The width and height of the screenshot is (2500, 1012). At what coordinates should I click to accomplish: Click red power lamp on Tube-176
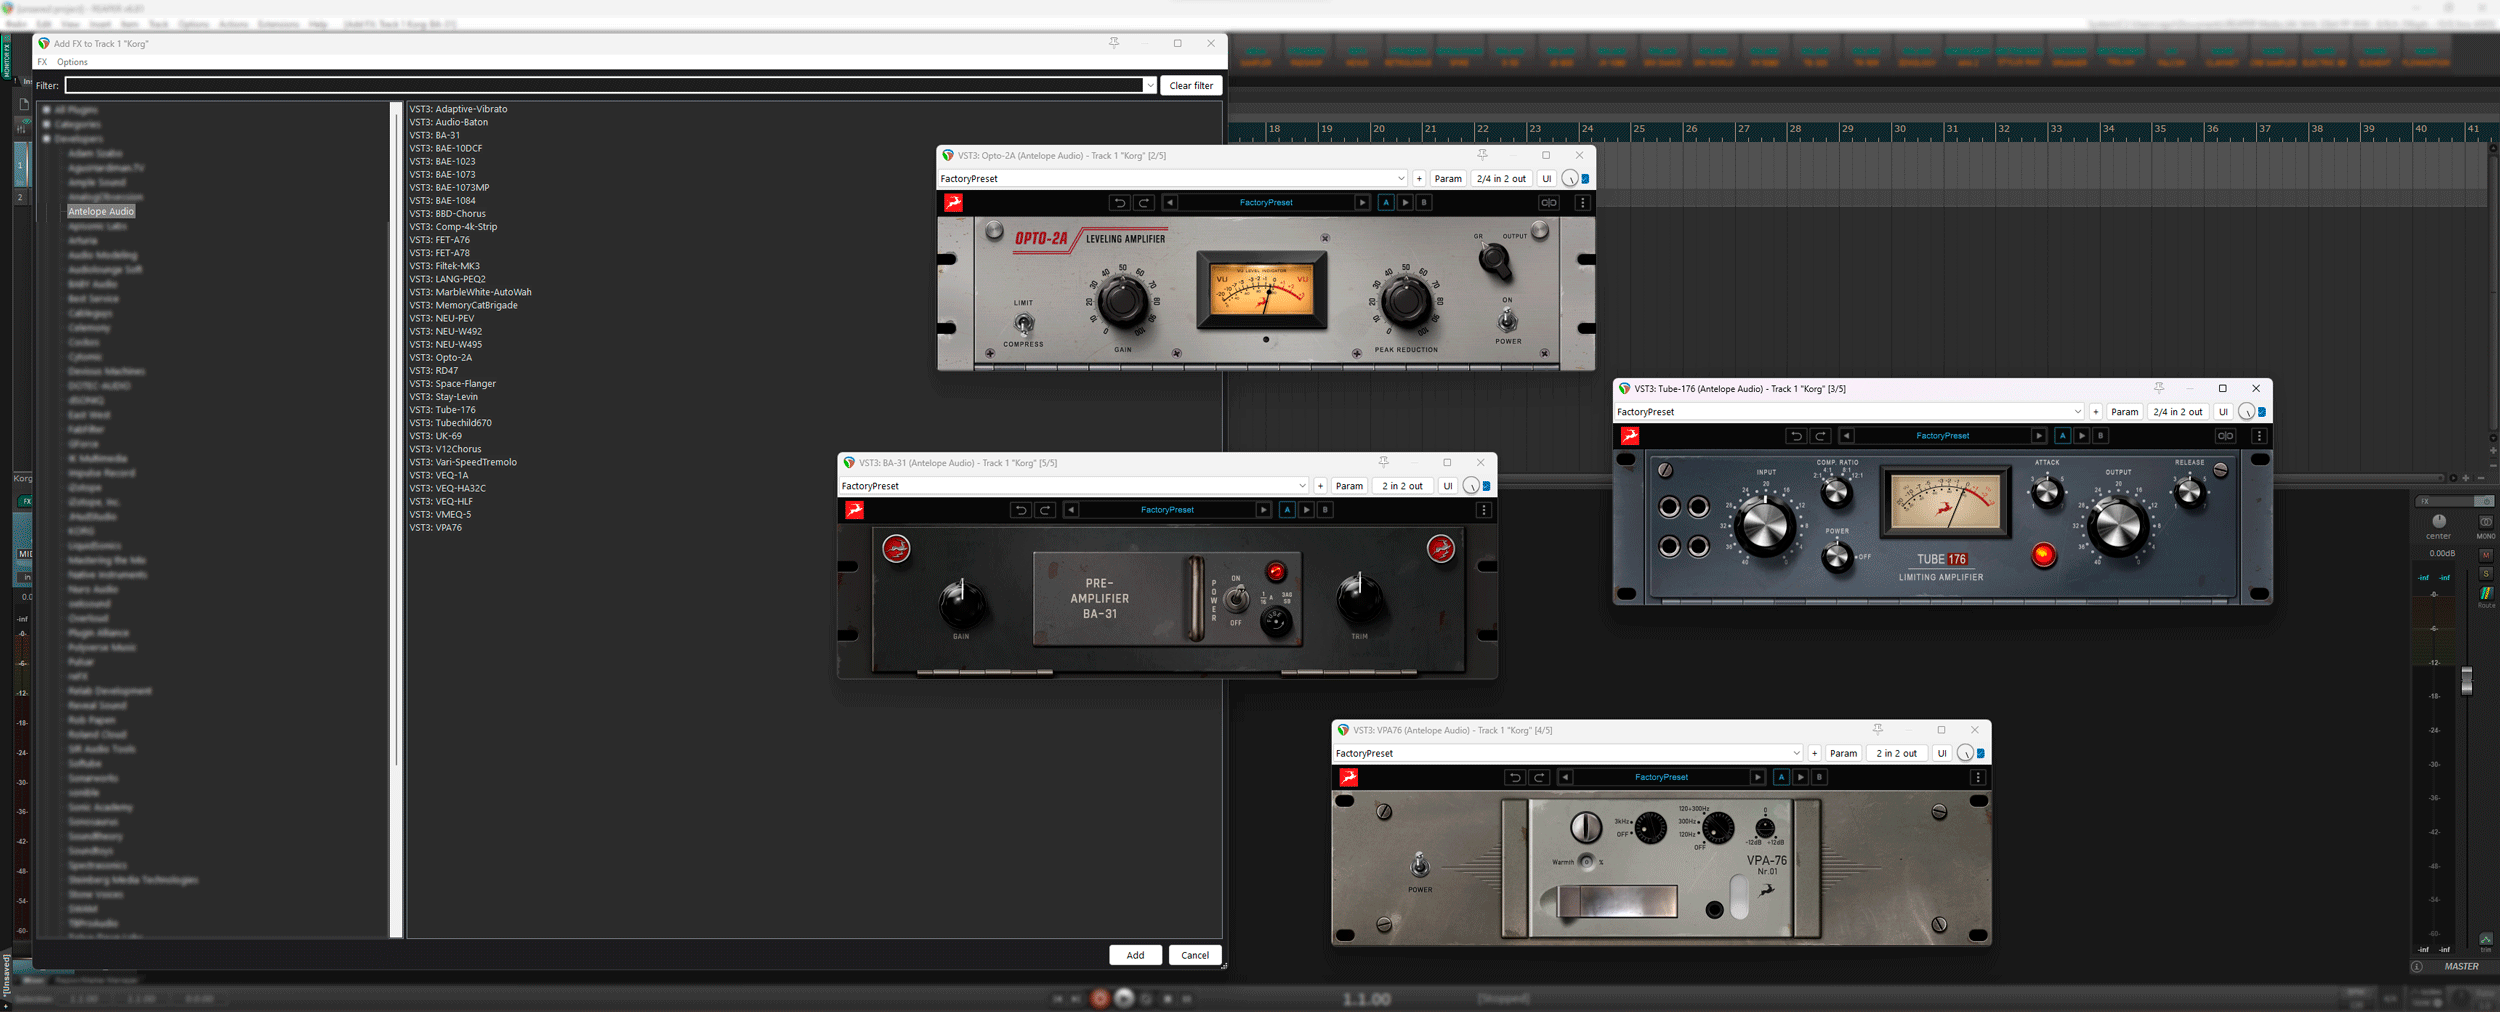click(x=2043, y=554)
